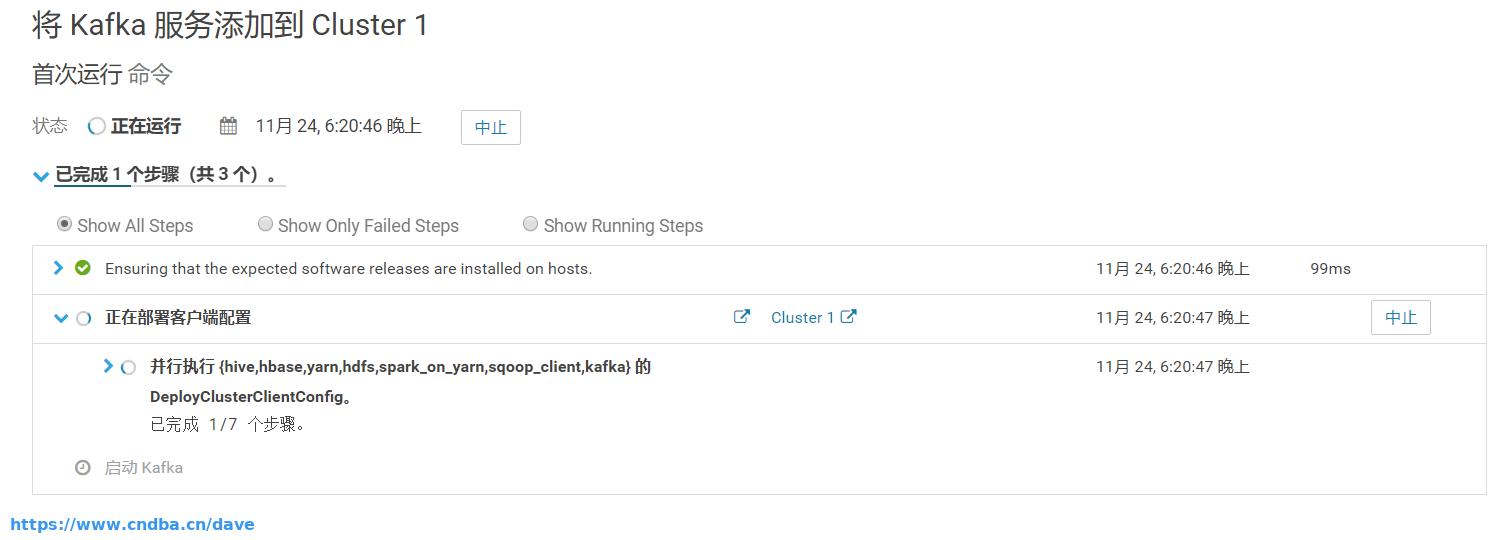
Task: Click the spinner icon beside 正在部署客户端配置
Action: (x=84, y=318)
